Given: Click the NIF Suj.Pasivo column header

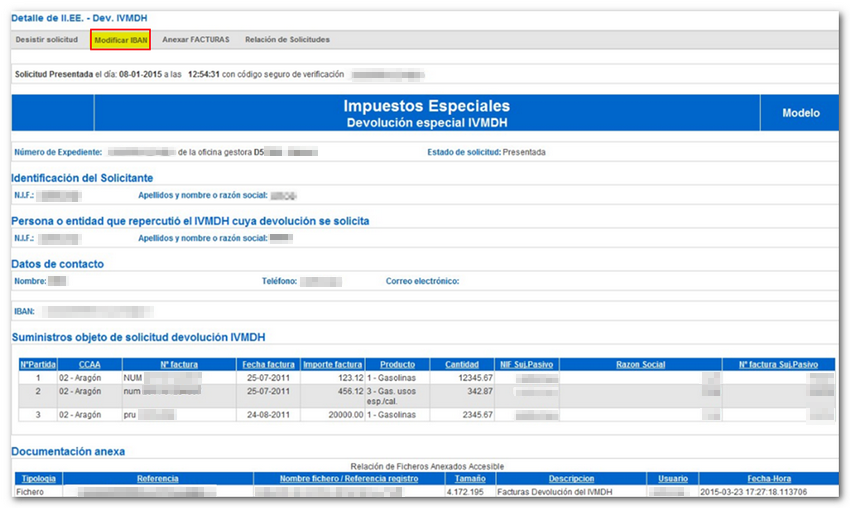Looking at the screenshot, I should tap(526, 365).
